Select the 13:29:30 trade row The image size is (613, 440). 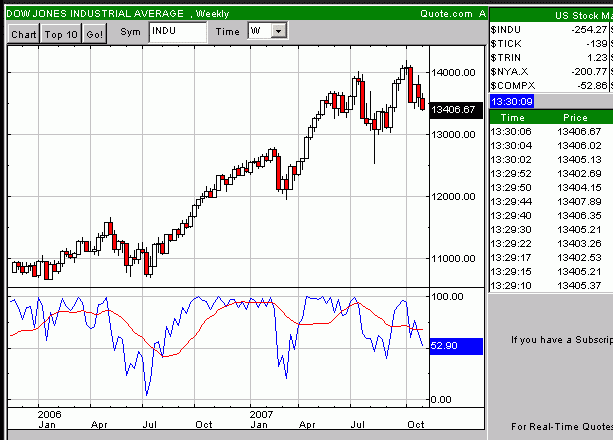point(551,230)
